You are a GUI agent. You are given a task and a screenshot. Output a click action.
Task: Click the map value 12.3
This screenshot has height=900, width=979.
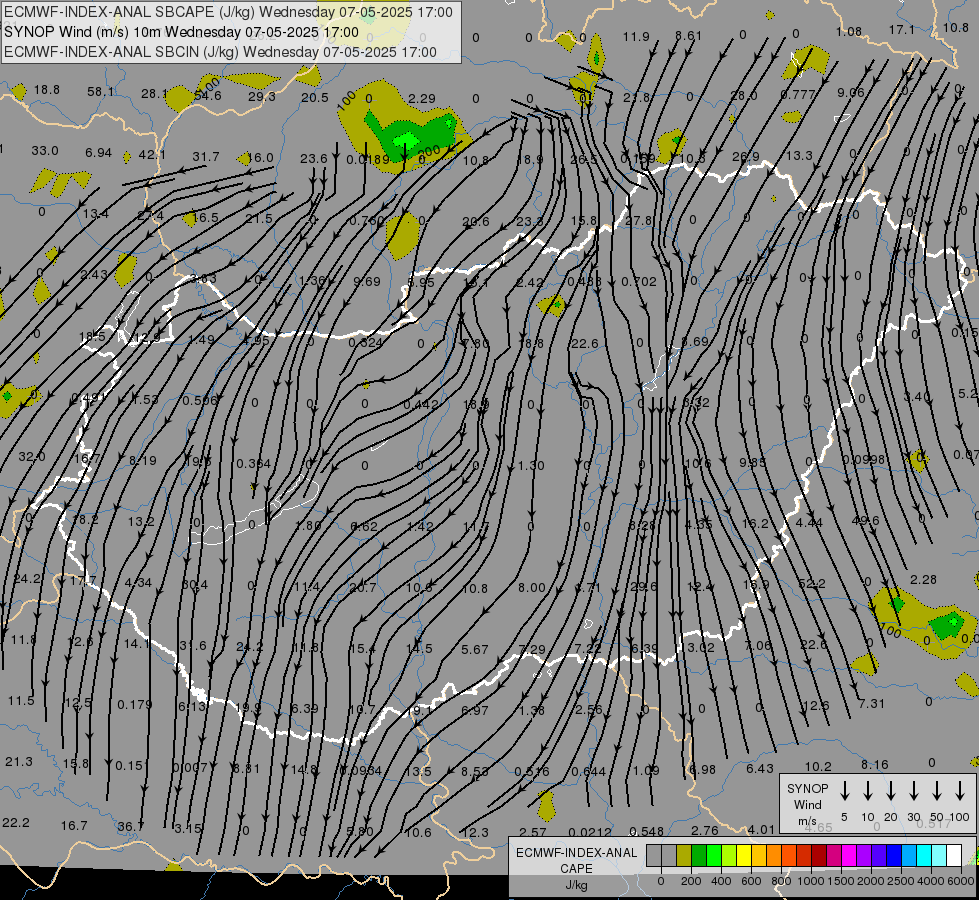(475, 832)
